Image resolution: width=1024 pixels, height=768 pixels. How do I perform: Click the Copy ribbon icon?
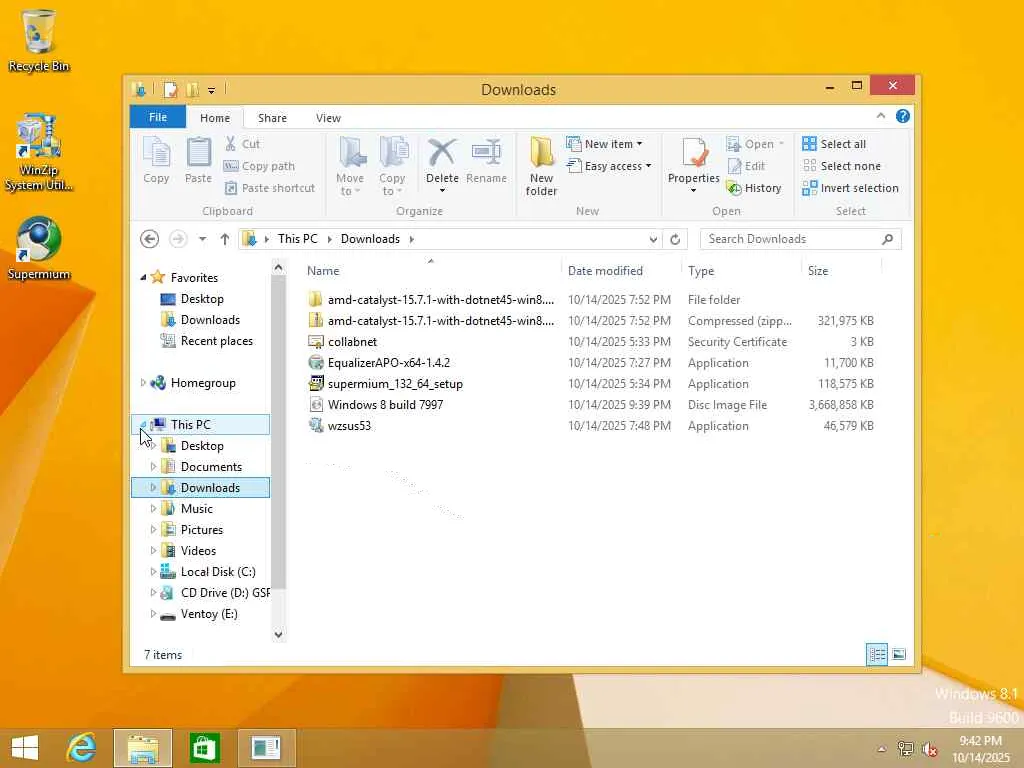click(x=156, y=161)
